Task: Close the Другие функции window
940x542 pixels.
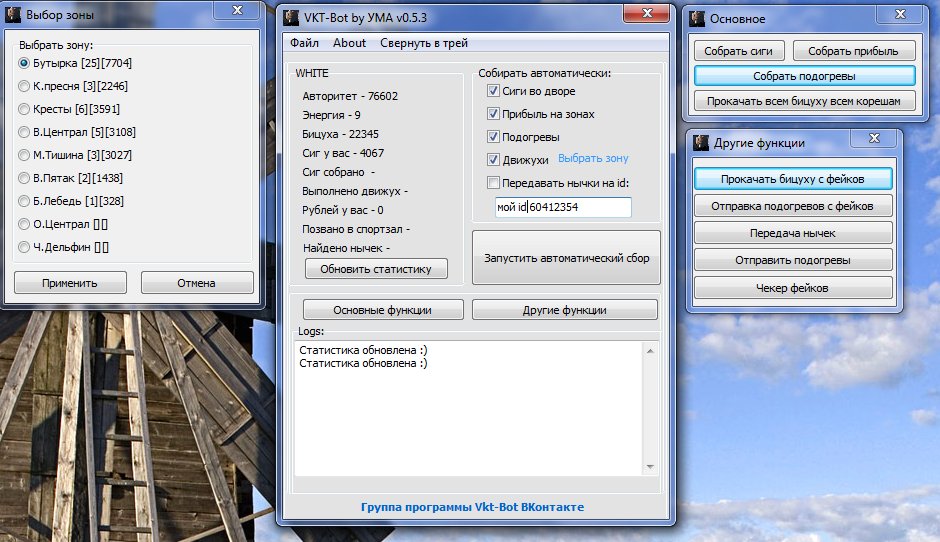Action: [x=875, y=138]
